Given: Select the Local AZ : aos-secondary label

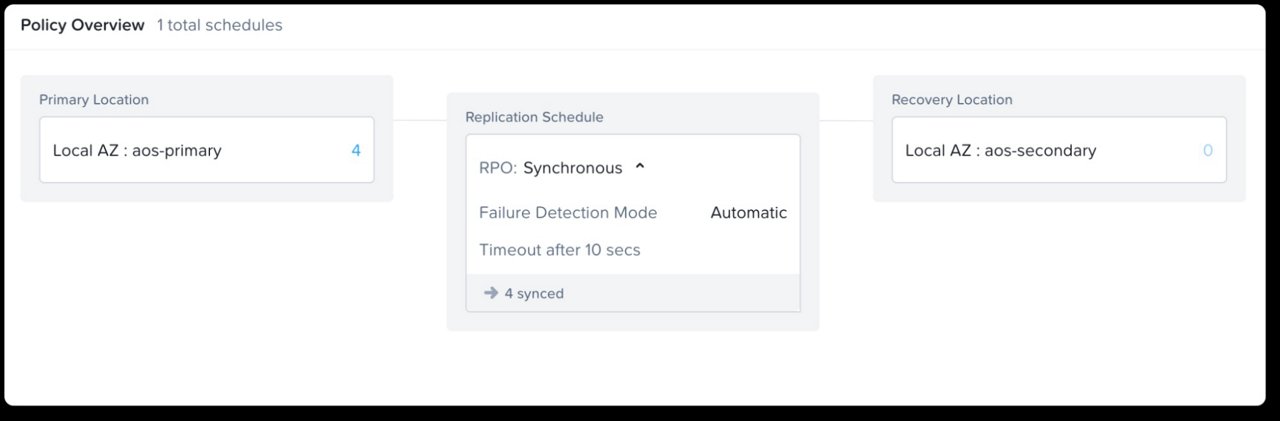Looking at the screenshot, I should click(1000, 151).
